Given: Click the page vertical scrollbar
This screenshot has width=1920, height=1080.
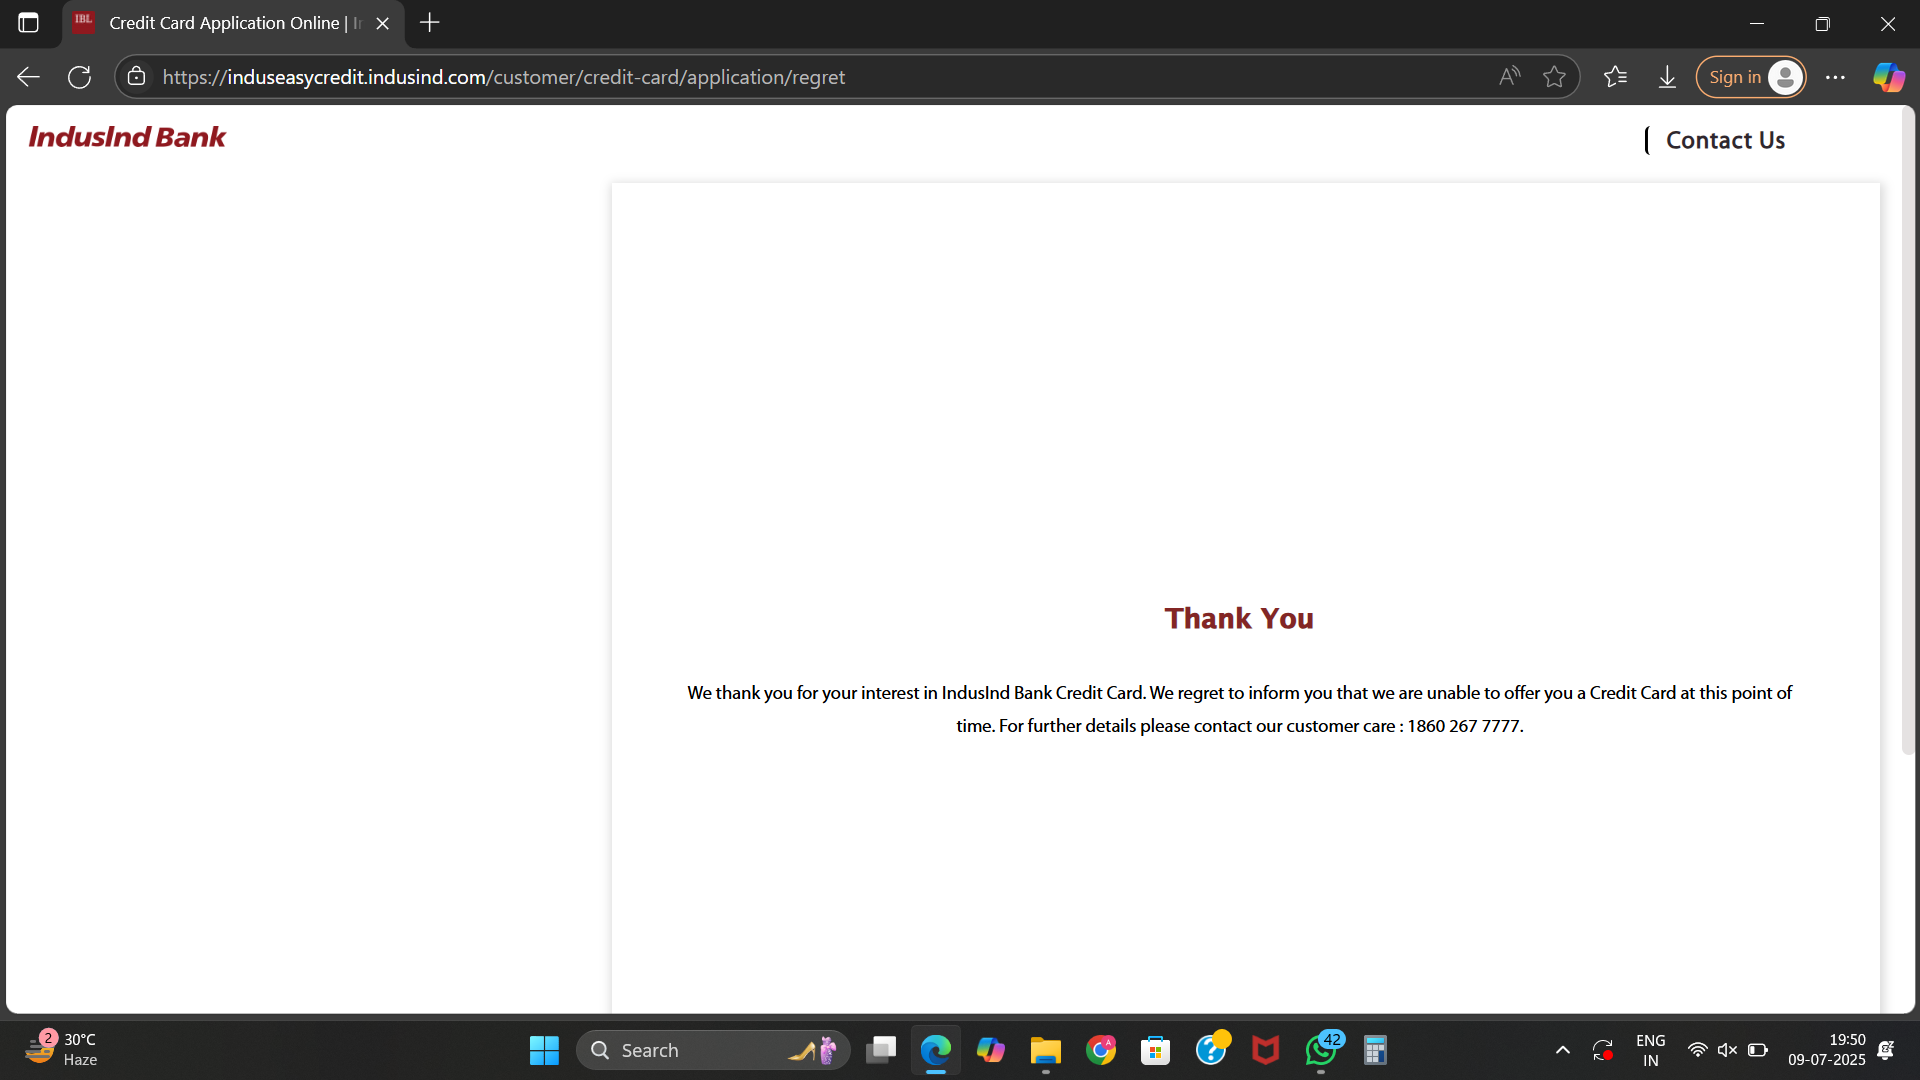Looking at the screenshot, I should pos(1908,430).
